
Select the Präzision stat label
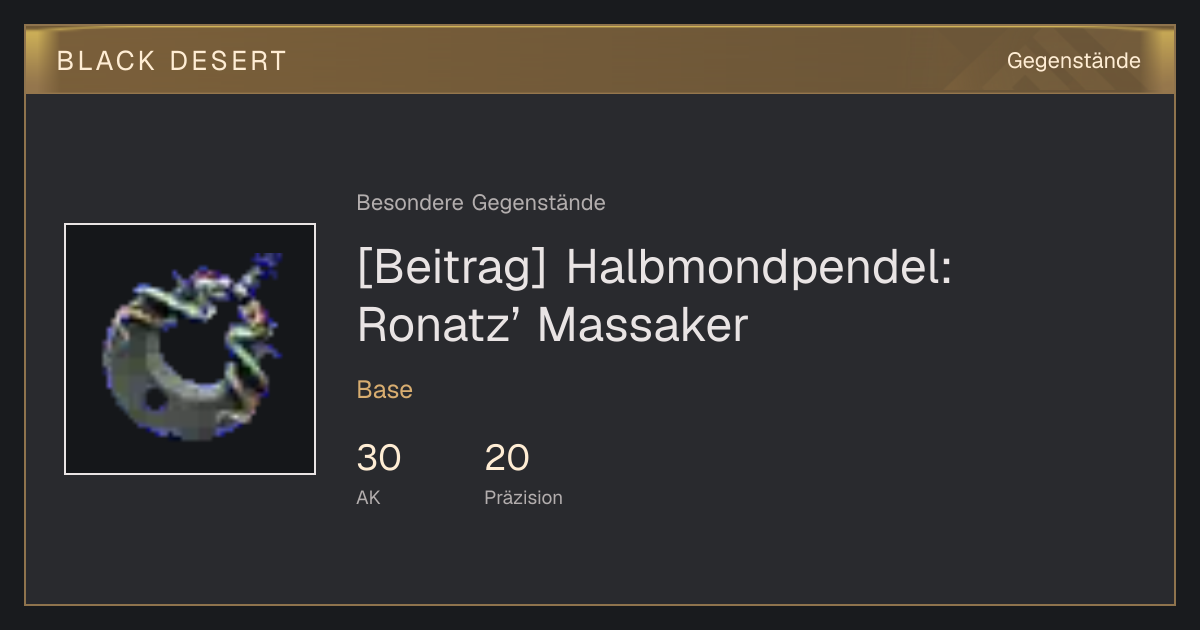[x=524, y=498]
